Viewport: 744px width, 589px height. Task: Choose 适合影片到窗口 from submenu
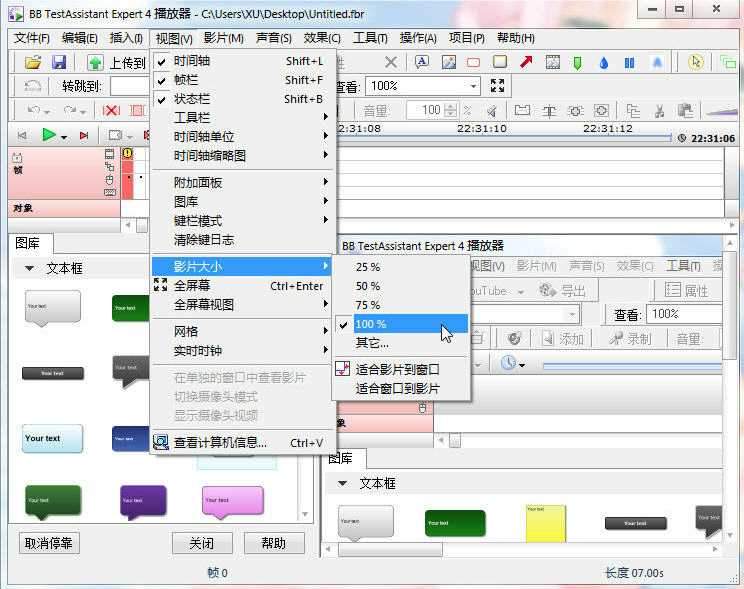(x=397, y=369)
